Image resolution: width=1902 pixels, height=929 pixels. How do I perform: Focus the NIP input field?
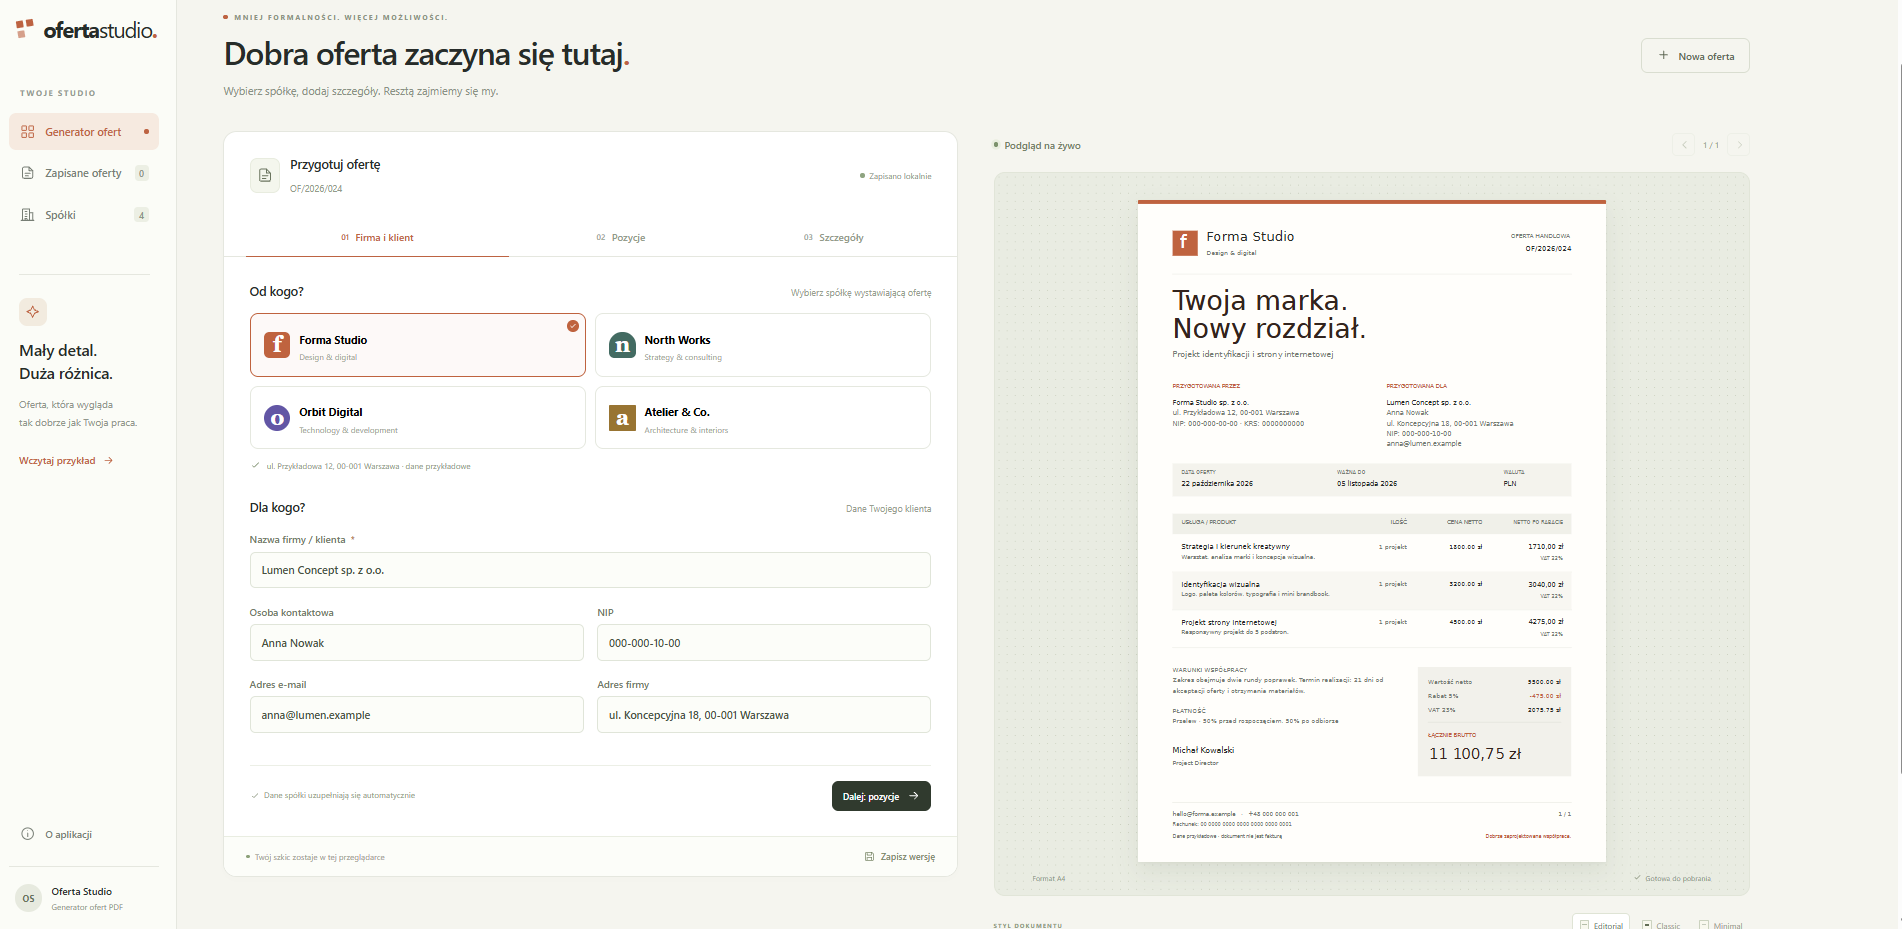[x=764, y=643]
